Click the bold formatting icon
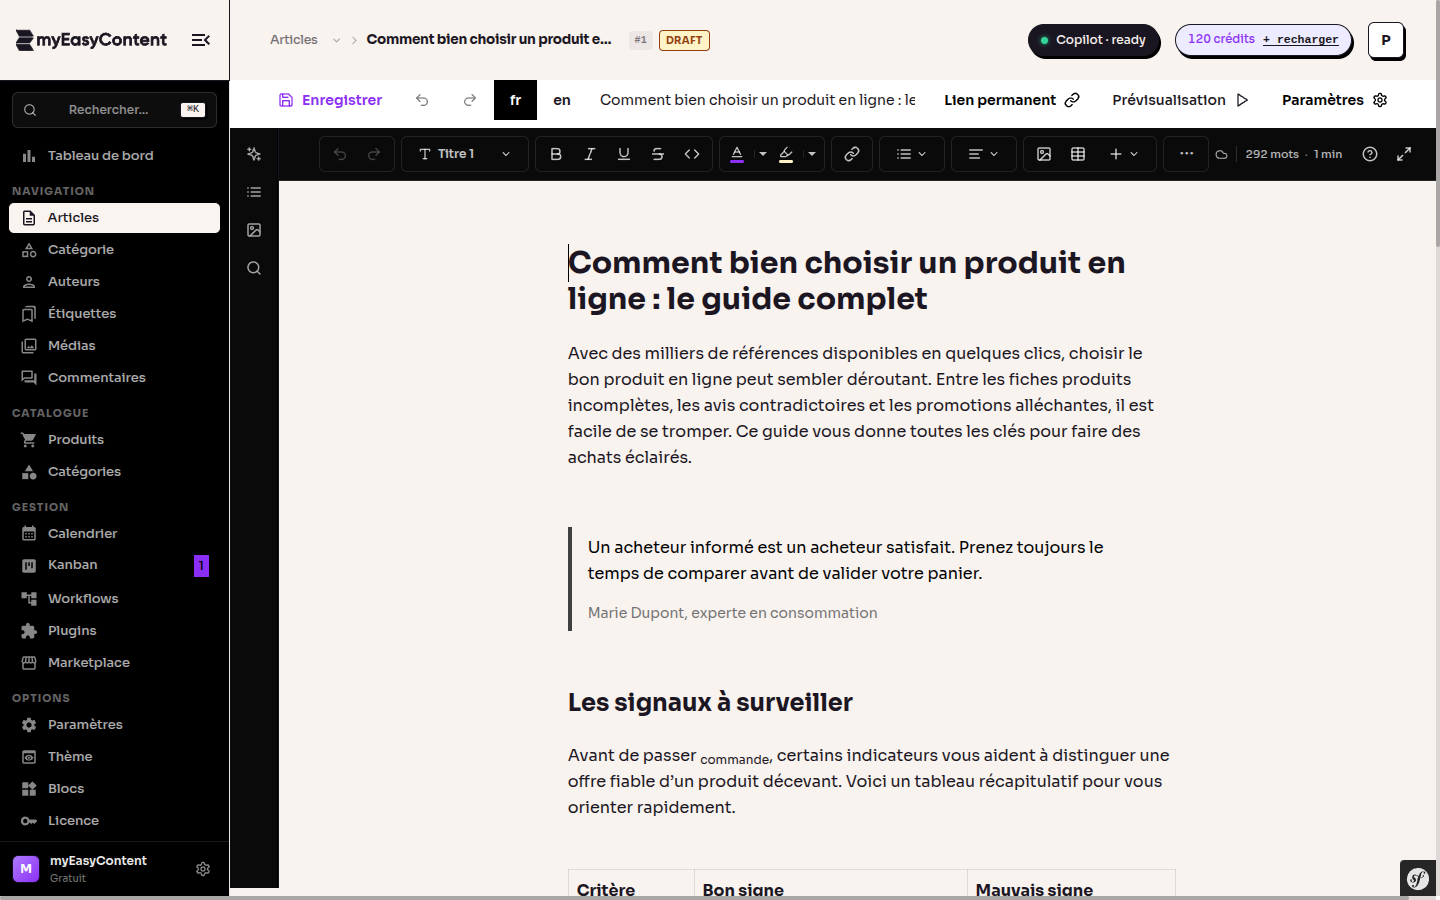This screenshot has height=900, width=1440. [x=556, y=154]
